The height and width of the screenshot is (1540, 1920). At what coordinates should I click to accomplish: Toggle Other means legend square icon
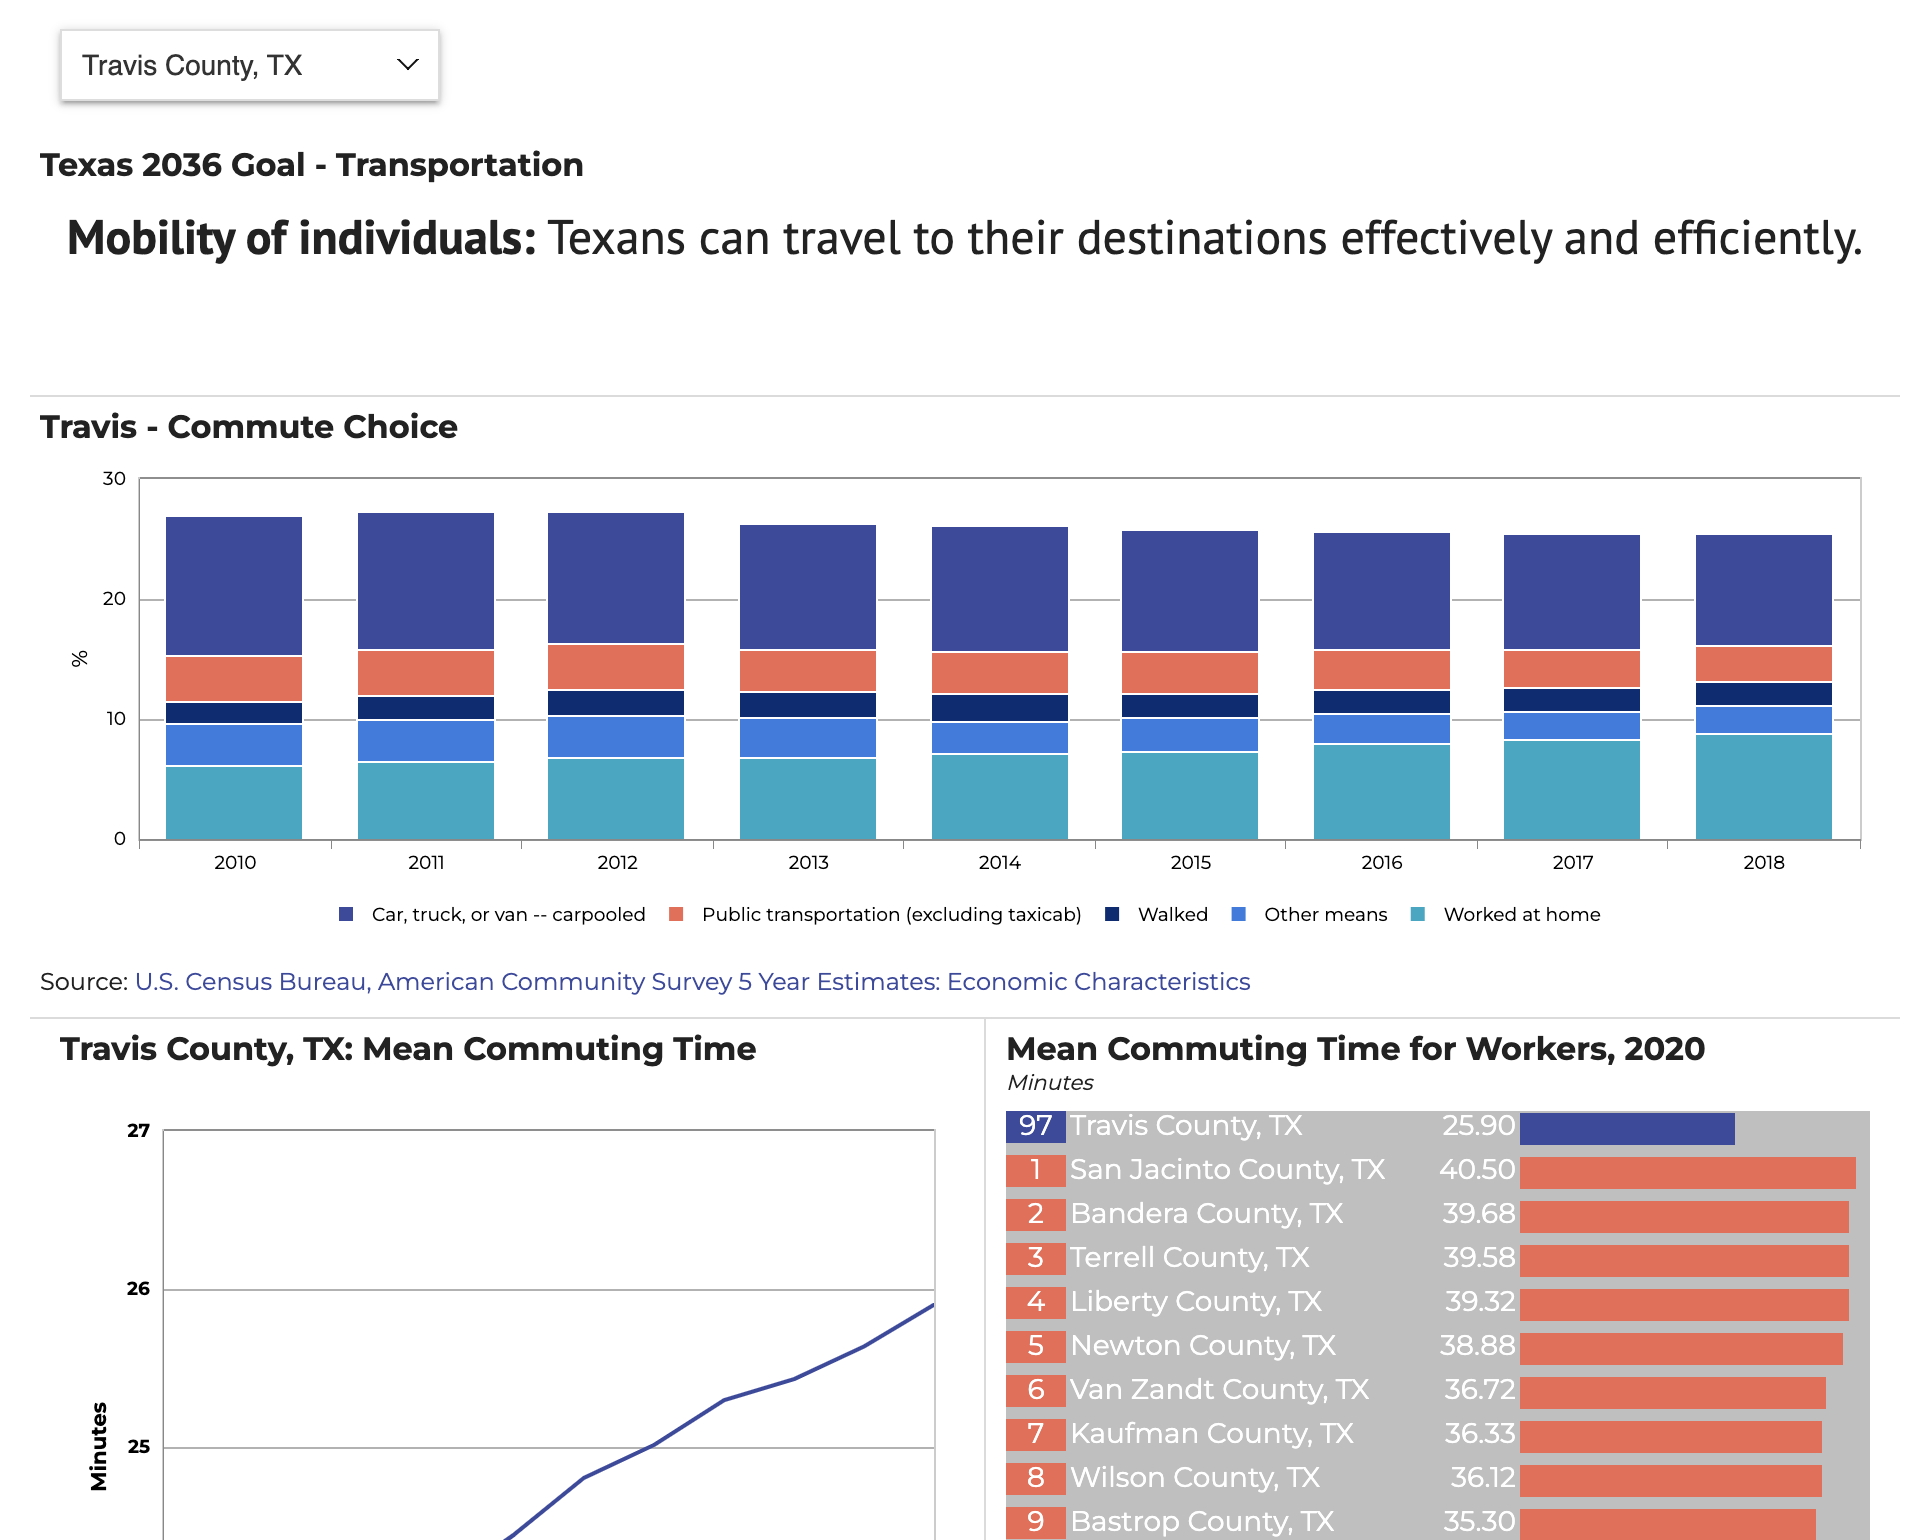pos(1238,914)
